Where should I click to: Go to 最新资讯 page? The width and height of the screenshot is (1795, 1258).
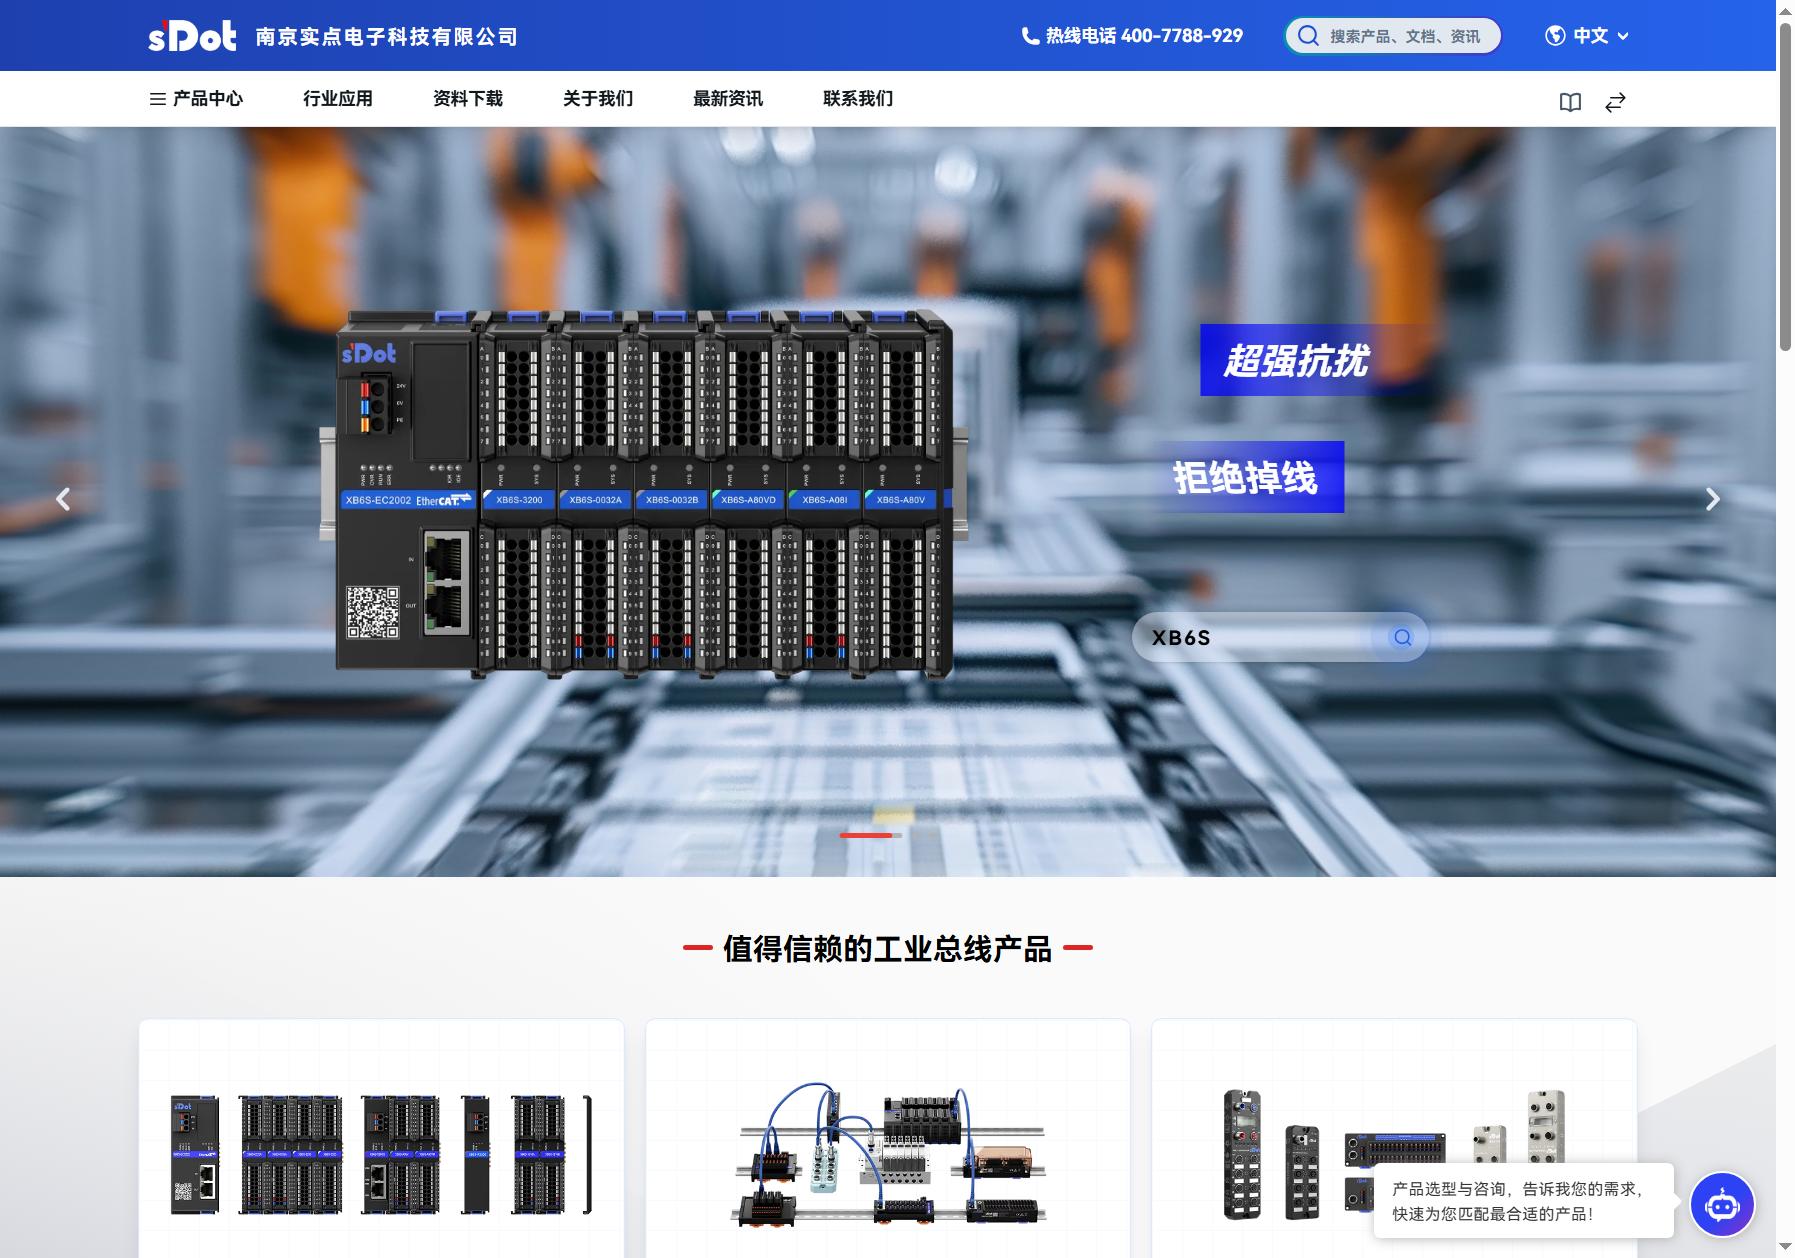(x=728, y=98)
